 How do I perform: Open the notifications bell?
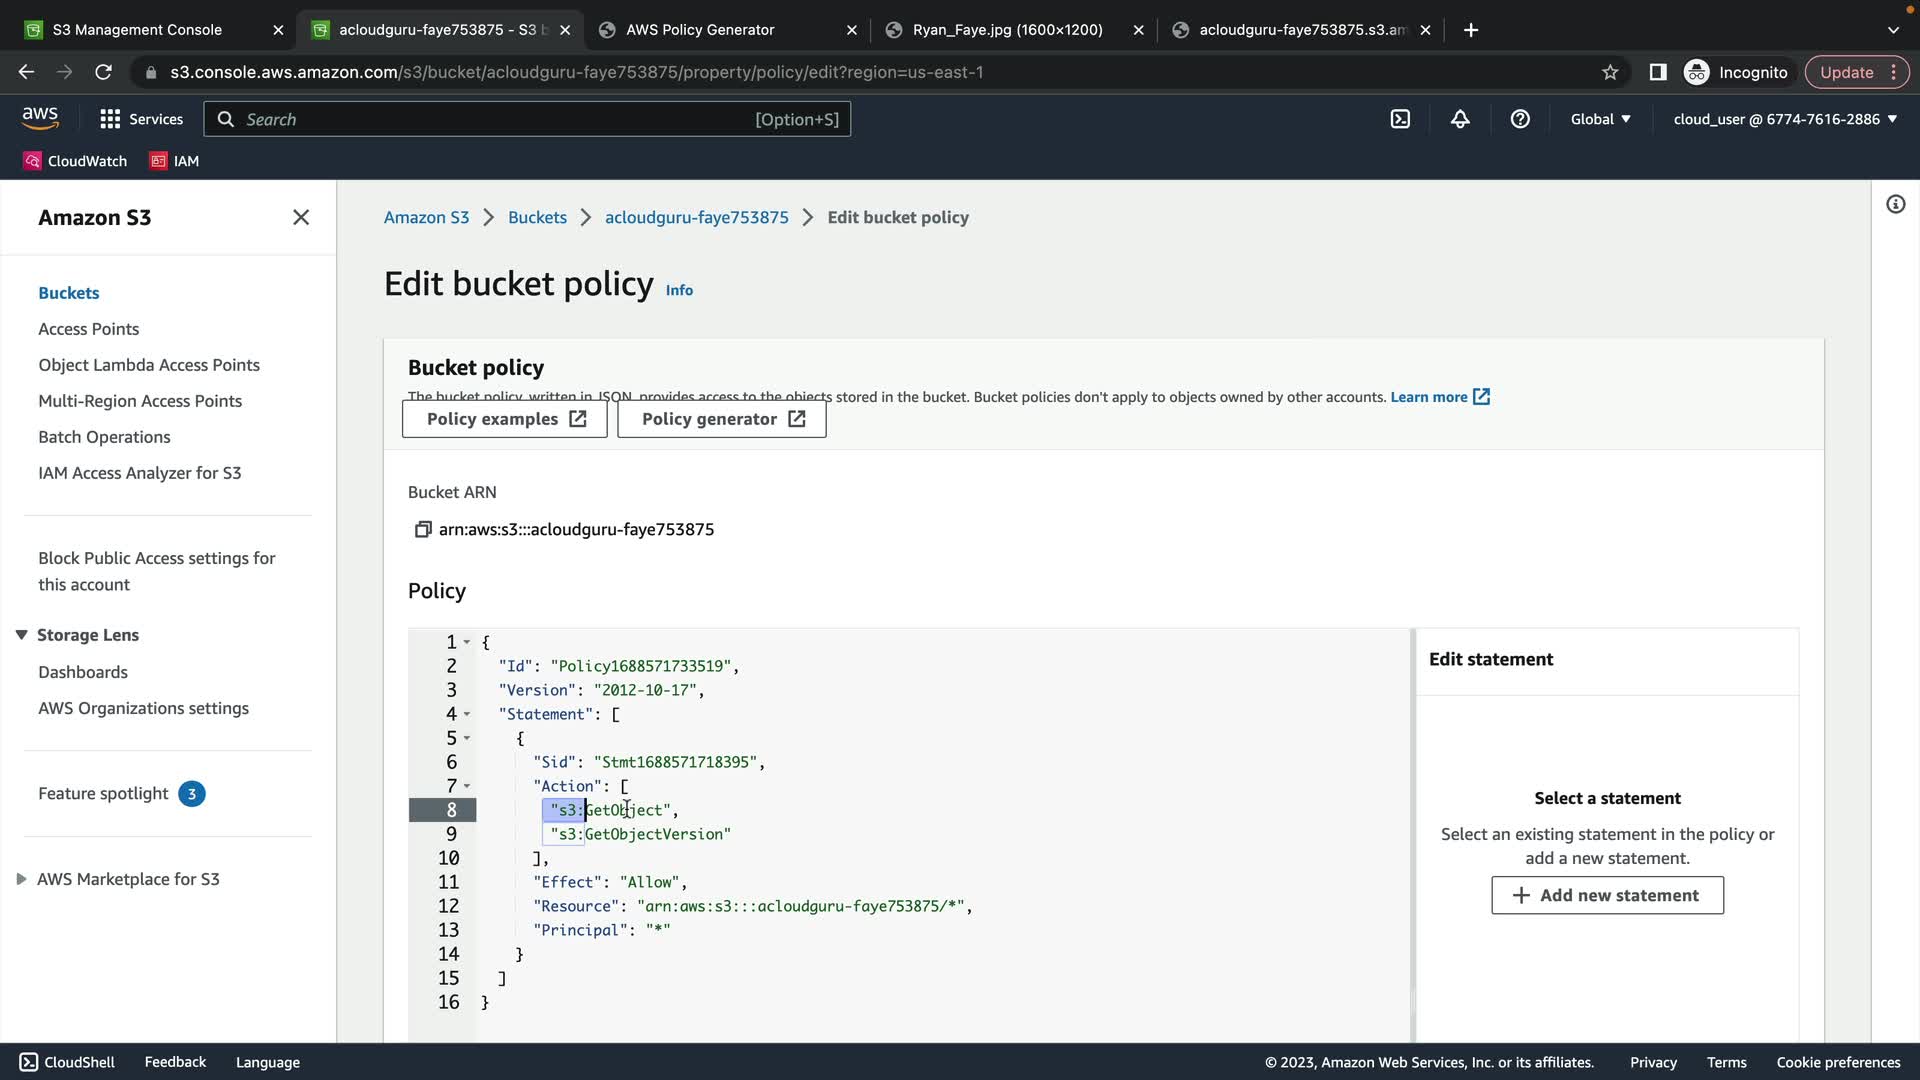coord(1460,119)
